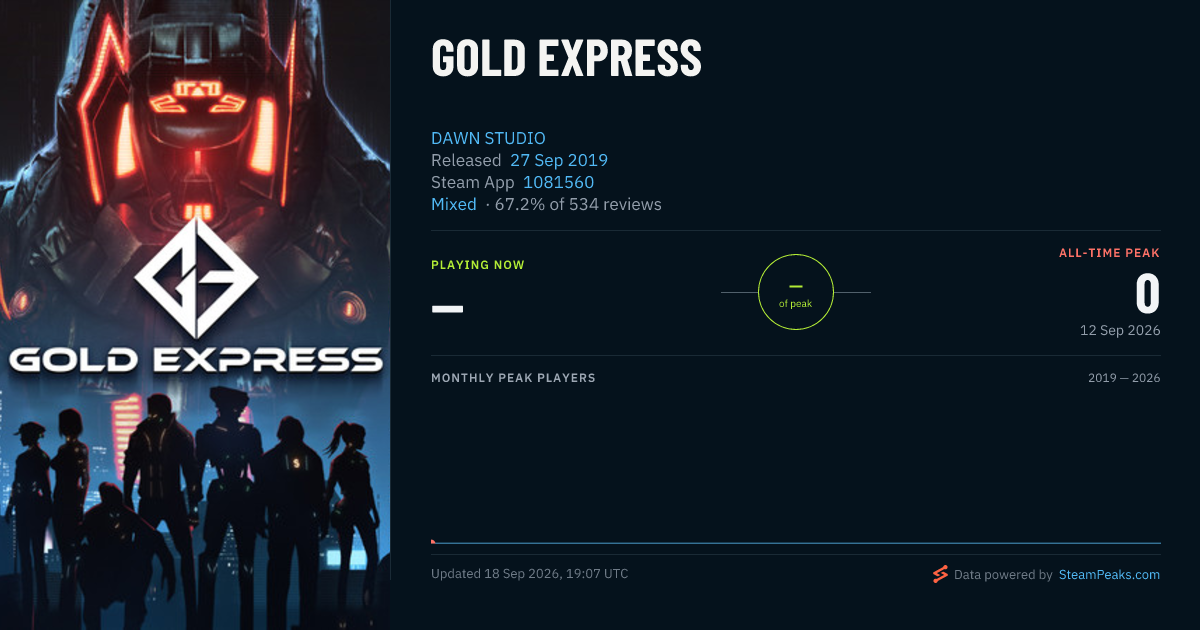Click the monthly peak players chart line
This screenshot has width=1200, height=630.
point(796,543)
